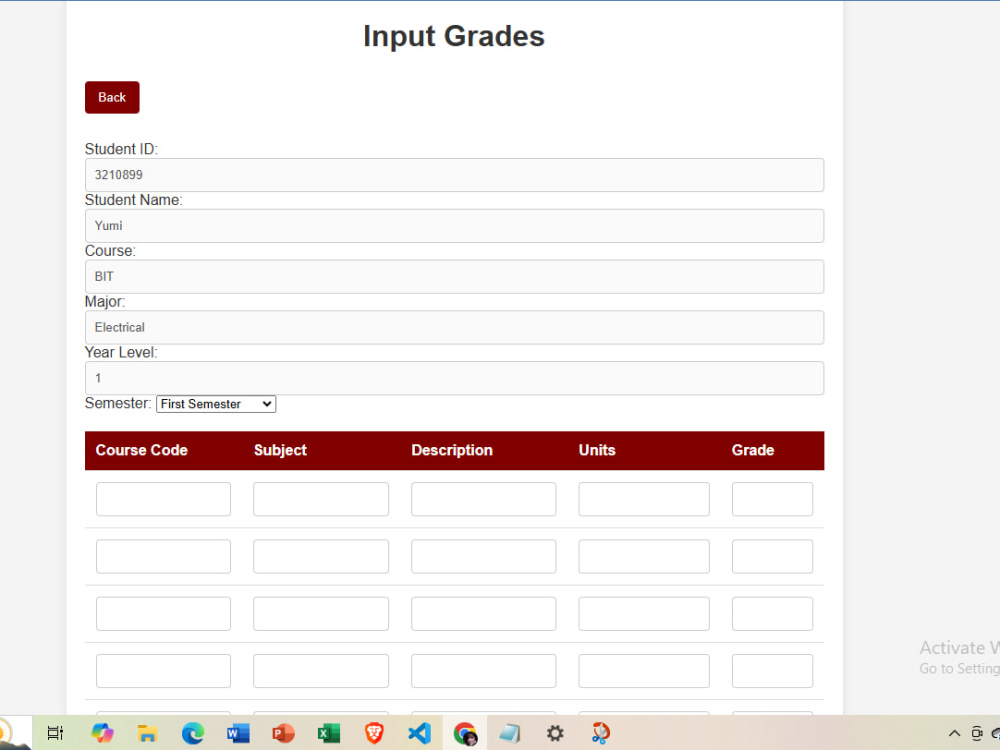1000x750 pixels.
Task: Click the 'Year Level:' label
Action: (x=121, y=353)
